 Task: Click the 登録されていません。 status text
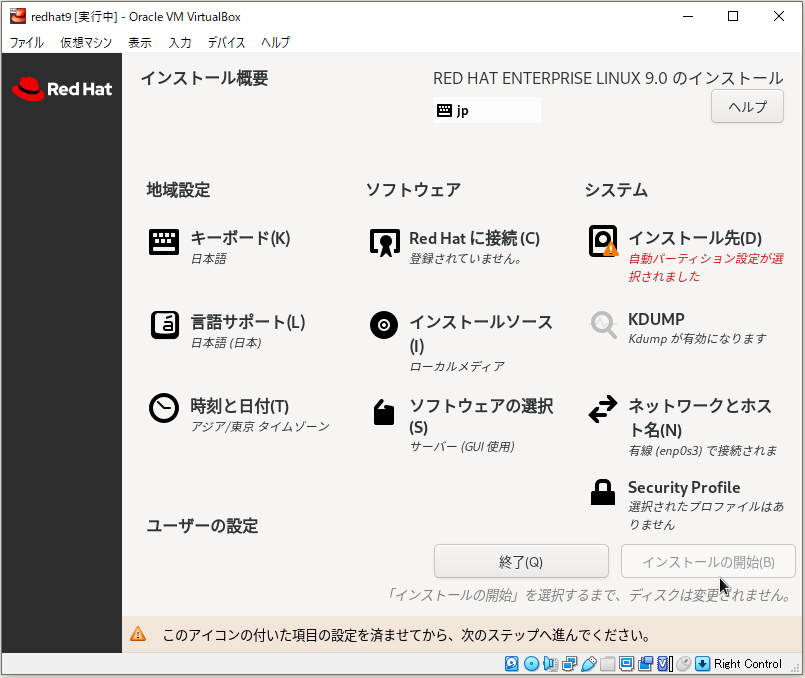click(x=466, y=259)
